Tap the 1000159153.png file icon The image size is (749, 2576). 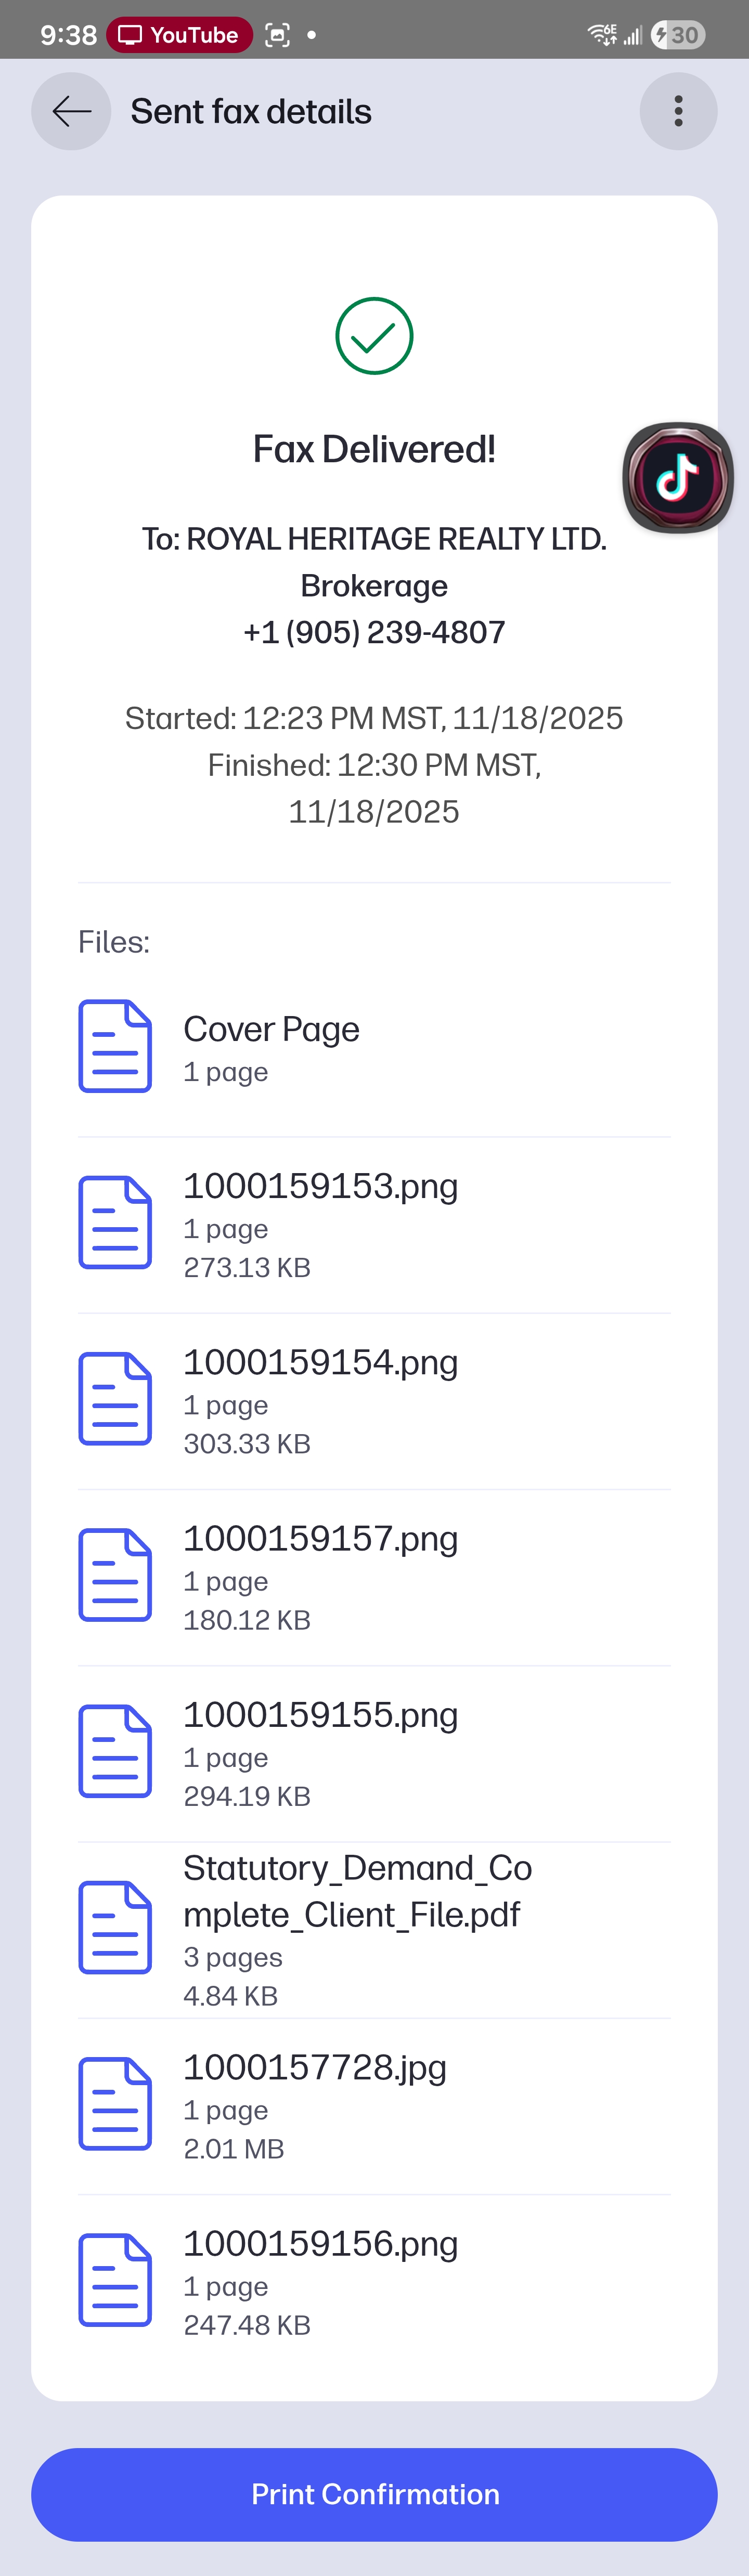click(x=115, y=1222)
